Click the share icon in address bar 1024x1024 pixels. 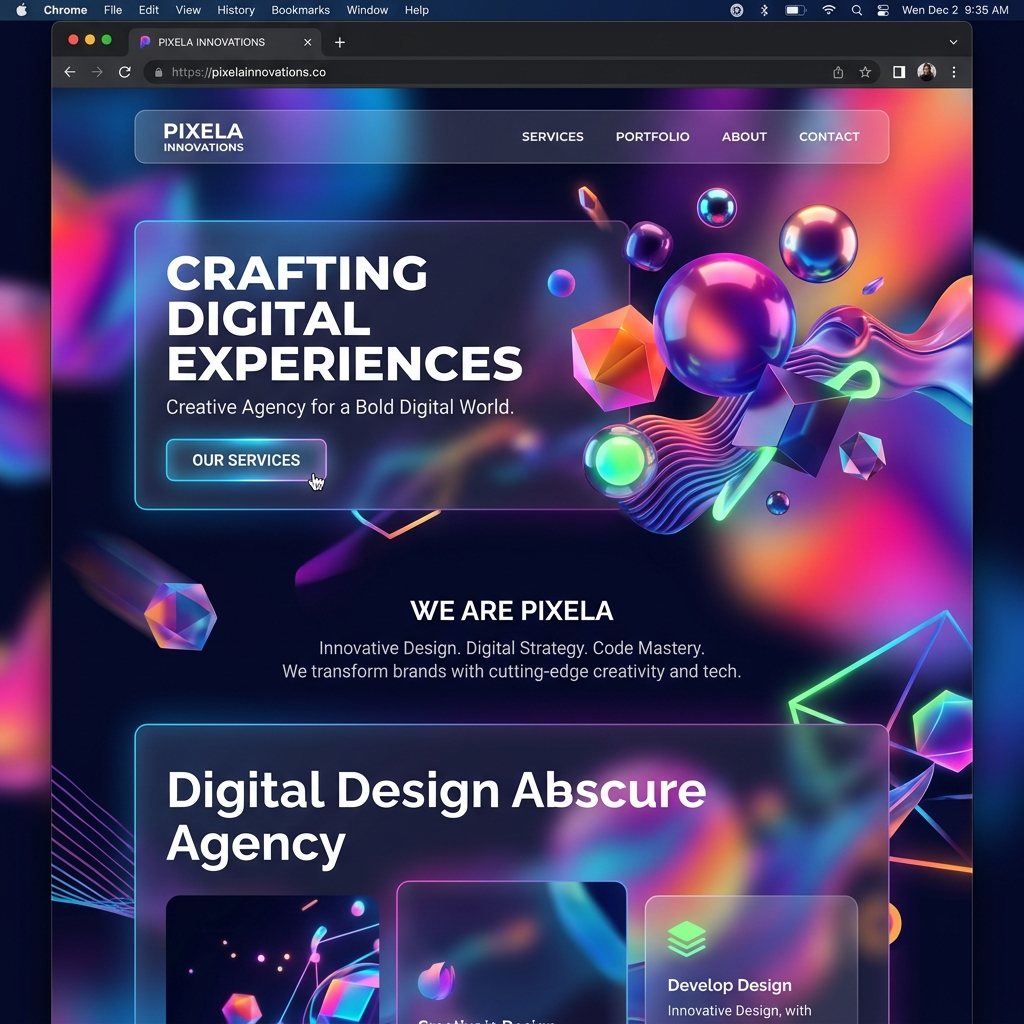(839, 72)
